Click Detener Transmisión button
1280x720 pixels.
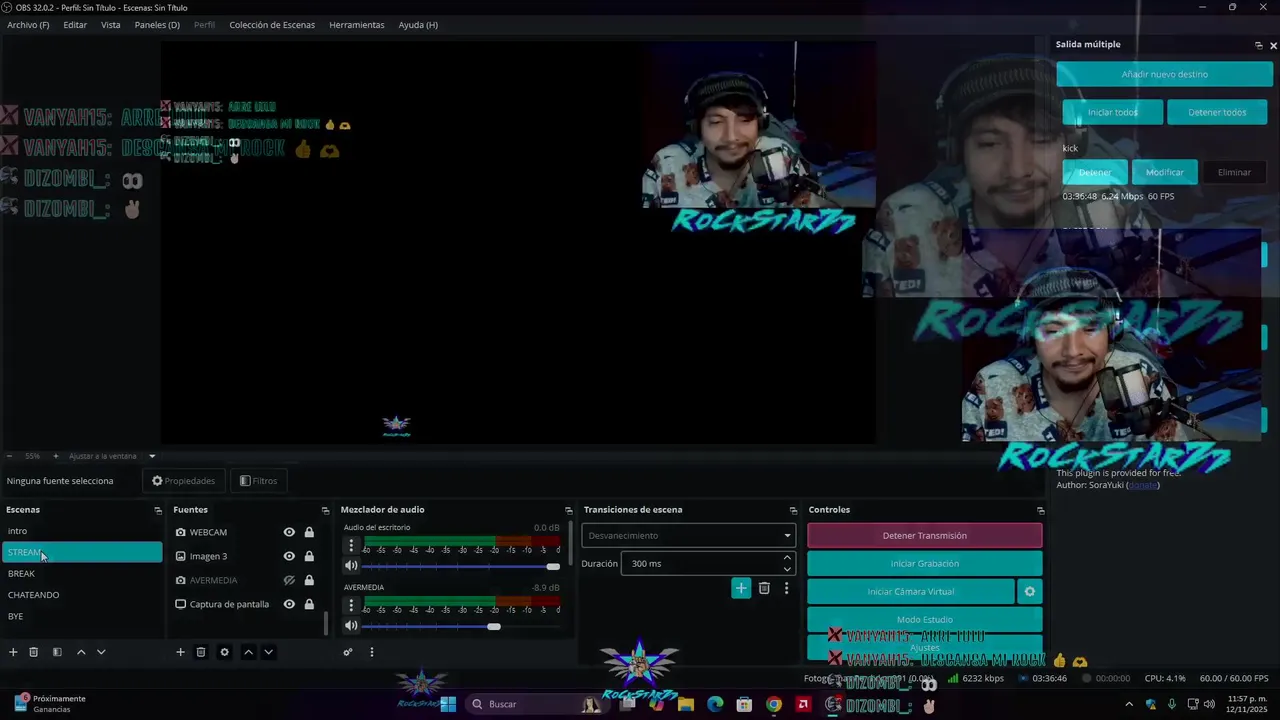click(x=924, y=535)
